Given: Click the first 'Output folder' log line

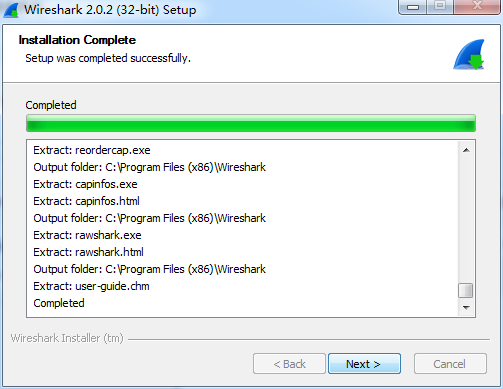Looking at the screenshot, I should coord(150,167).
